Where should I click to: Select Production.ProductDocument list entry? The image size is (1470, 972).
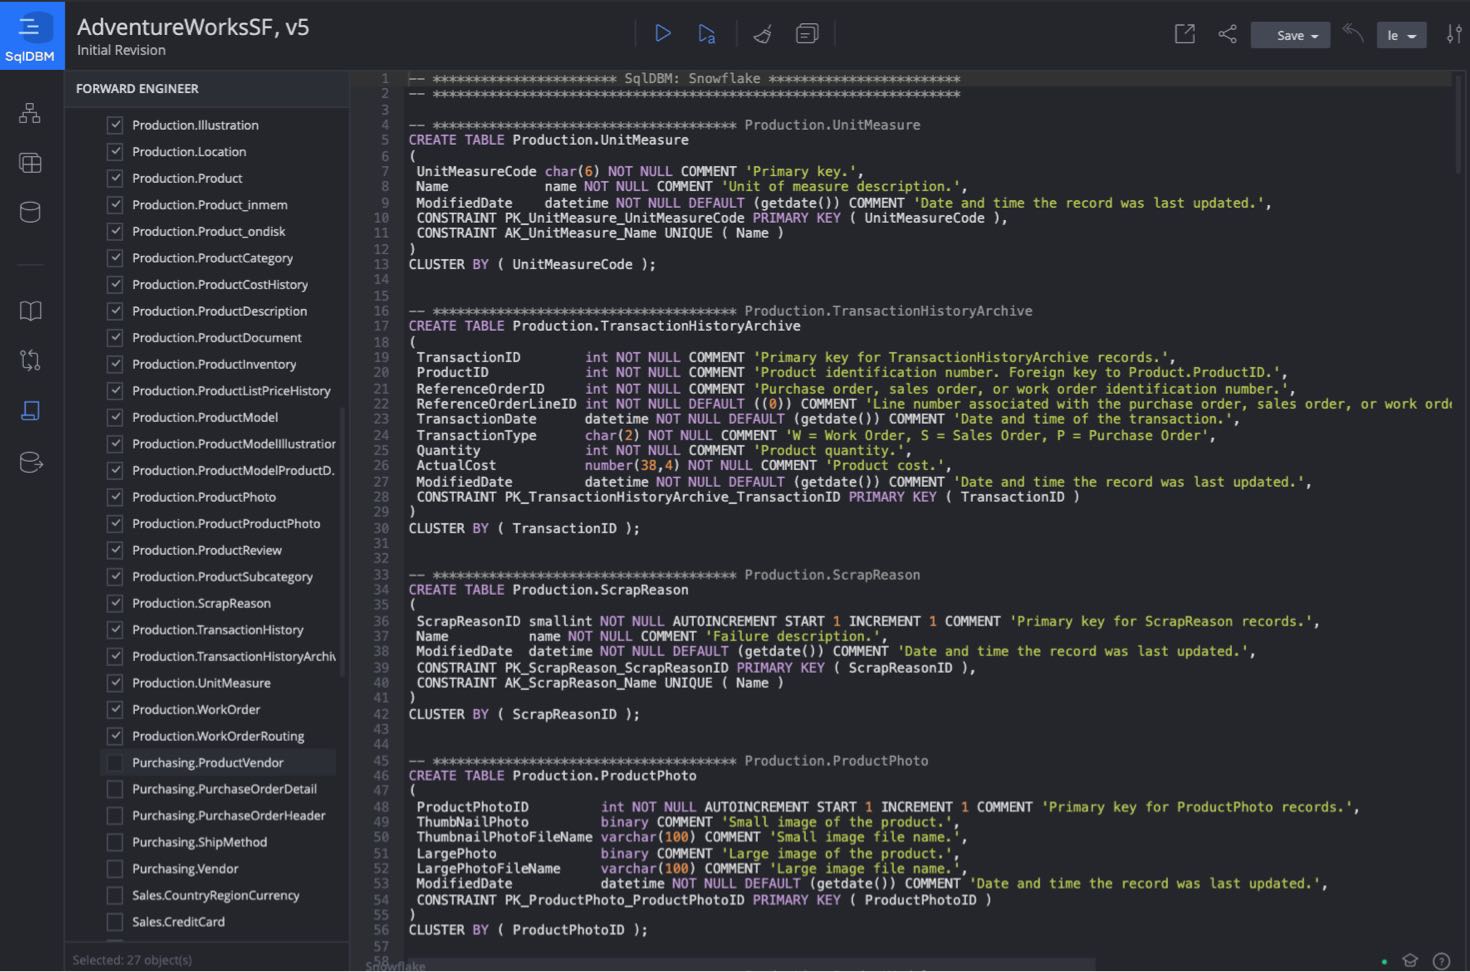218,338
